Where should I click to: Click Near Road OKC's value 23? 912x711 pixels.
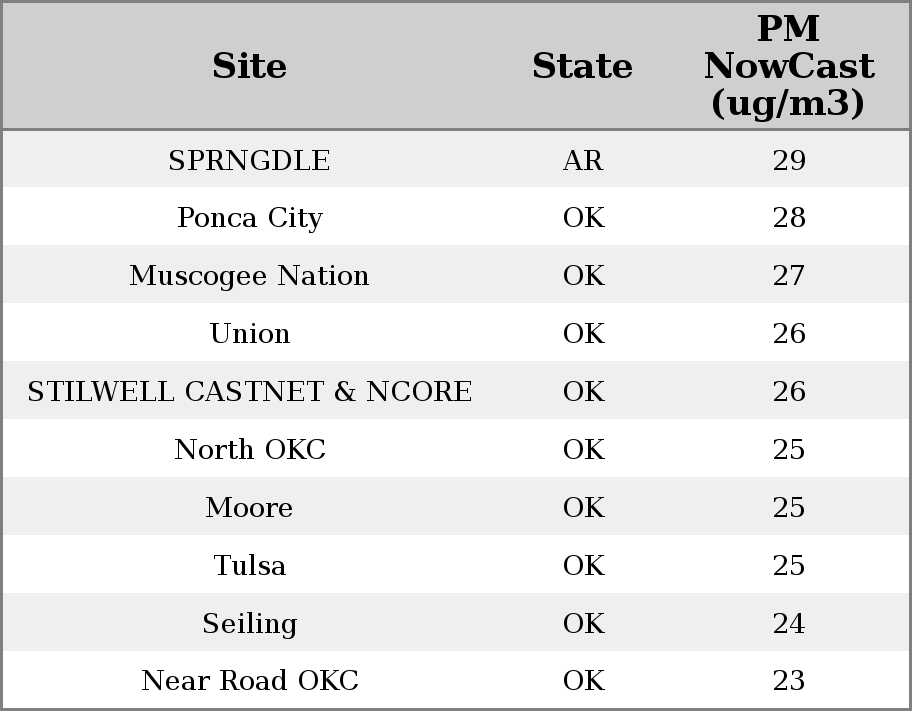click(789, 681)
